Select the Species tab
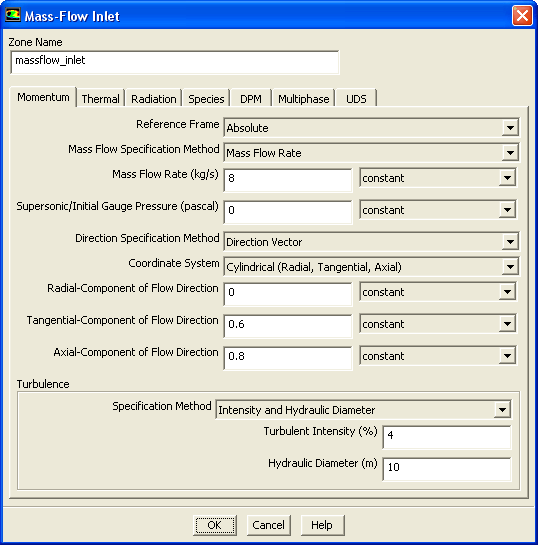 [x=206, y=99]
